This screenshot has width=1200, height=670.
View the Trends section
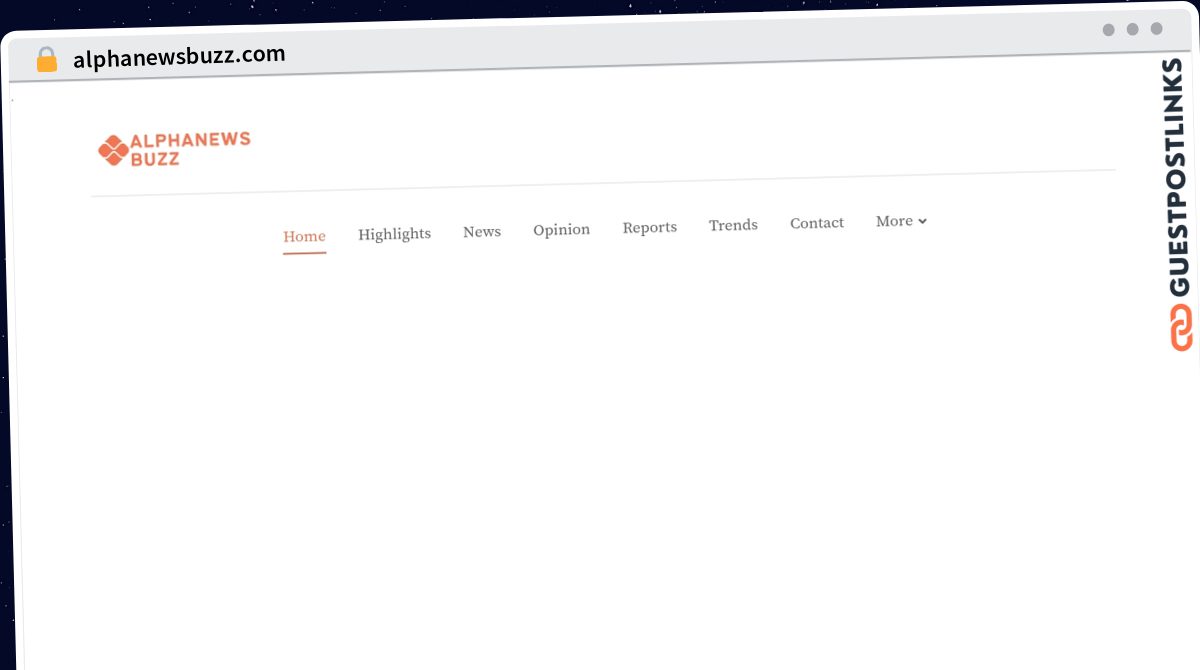coord(733,225)
